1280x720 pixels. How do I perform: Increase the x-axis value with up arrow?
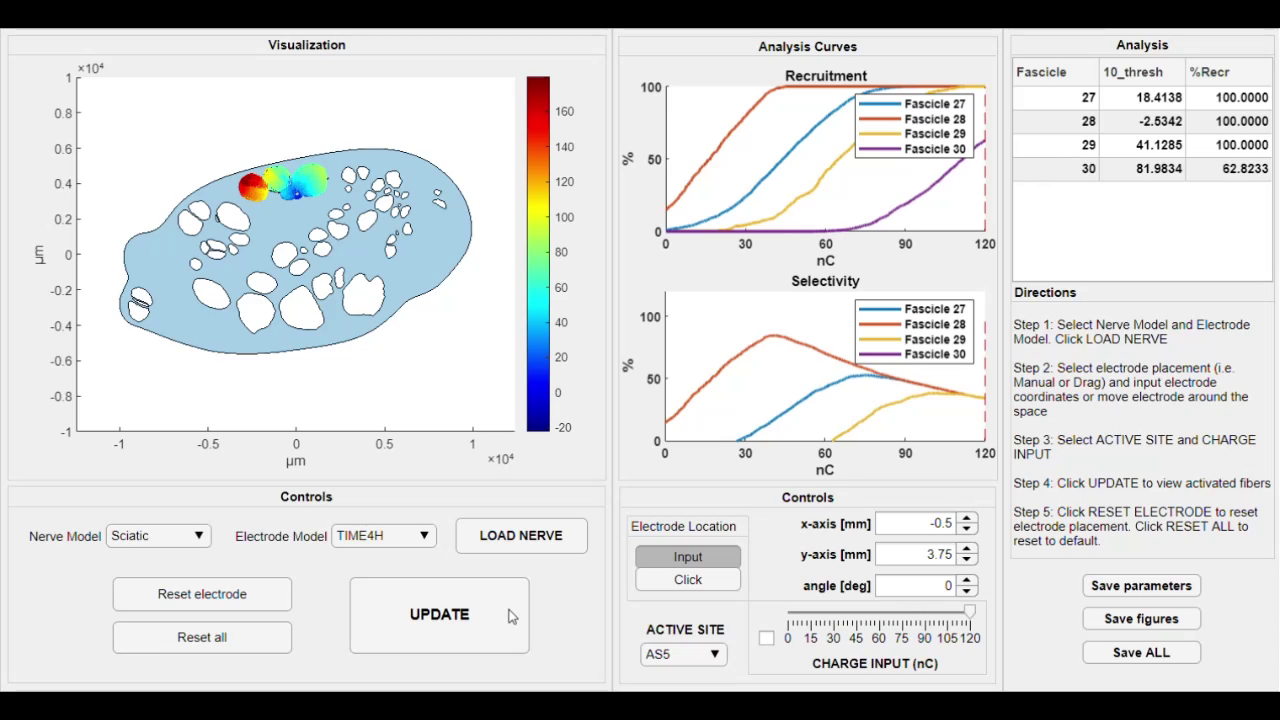[966, 518]
